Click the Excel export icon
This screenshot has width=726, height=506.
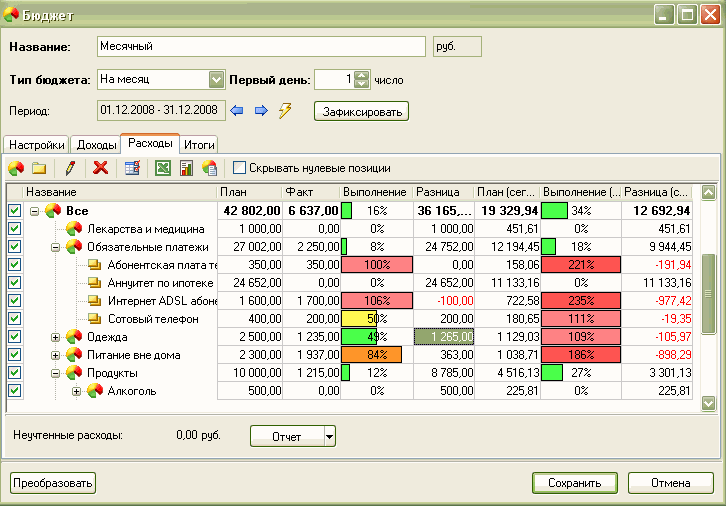162,168
